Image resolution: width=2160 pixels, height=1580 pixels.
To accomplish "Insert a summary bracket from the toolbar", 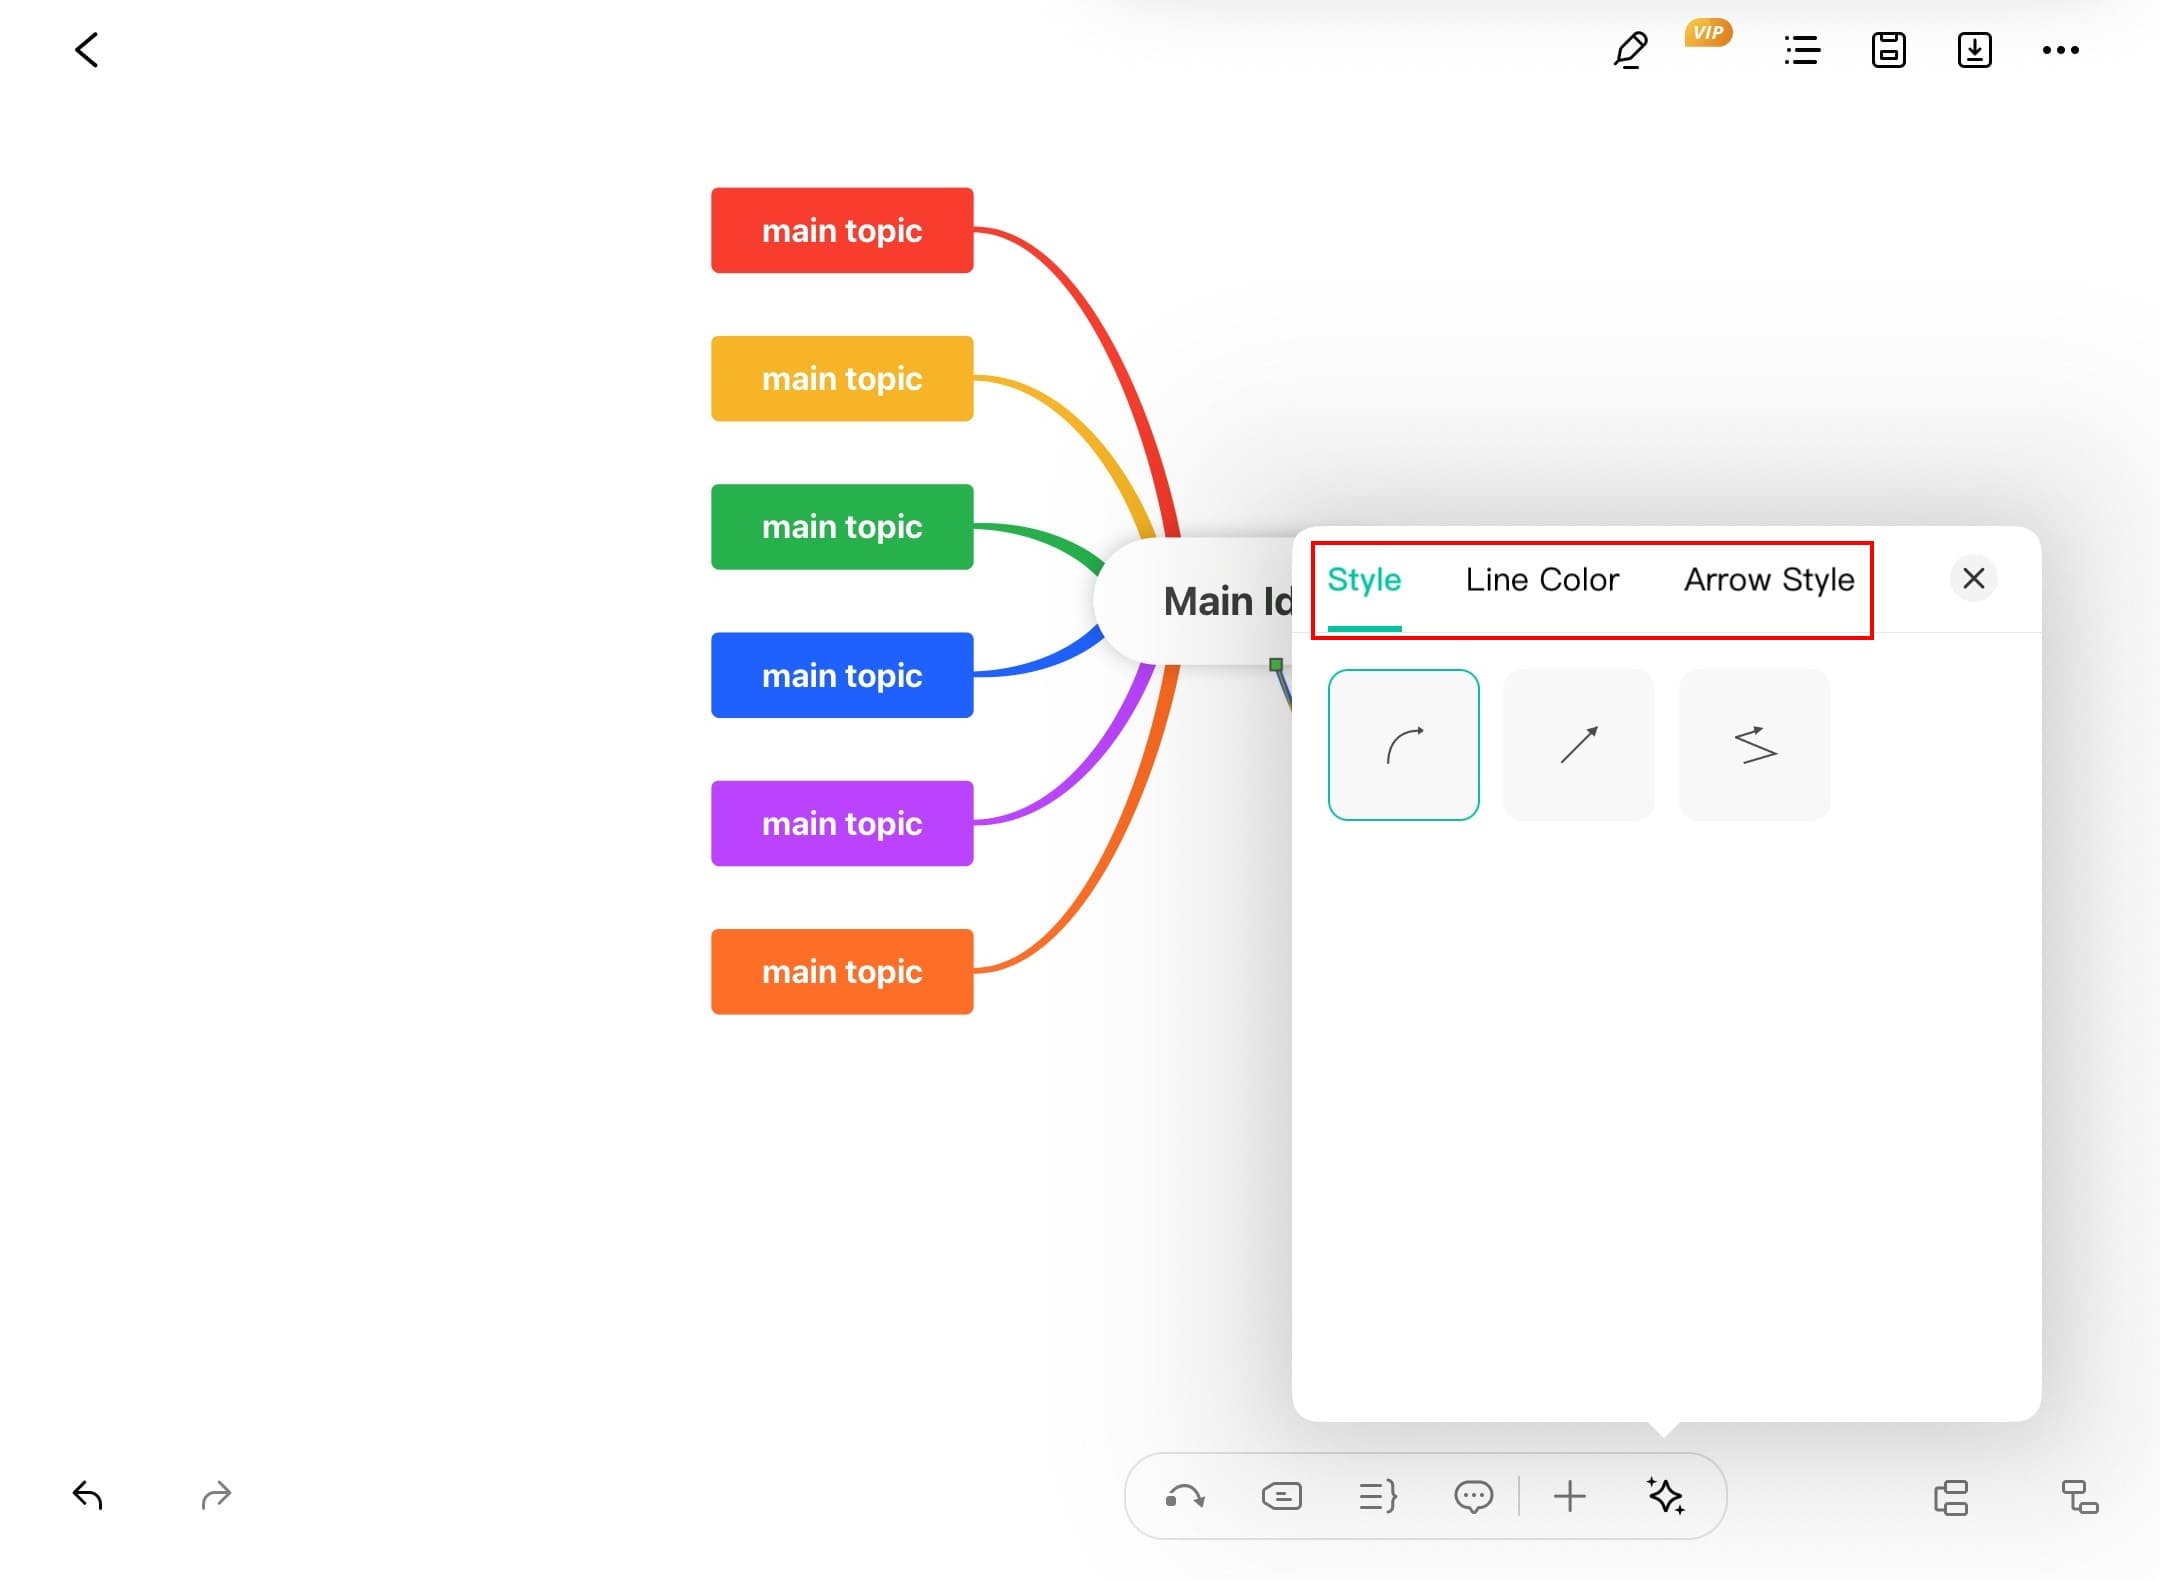I will pos(1377,1497).
